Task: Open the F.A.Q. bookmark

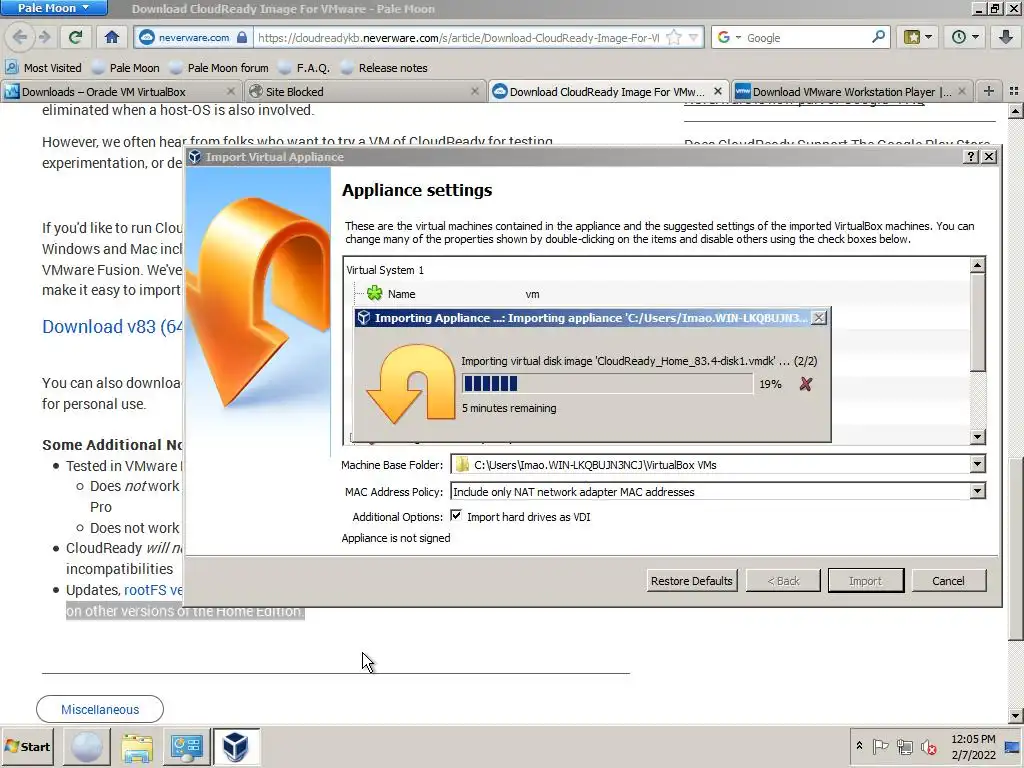Action: 304,67
